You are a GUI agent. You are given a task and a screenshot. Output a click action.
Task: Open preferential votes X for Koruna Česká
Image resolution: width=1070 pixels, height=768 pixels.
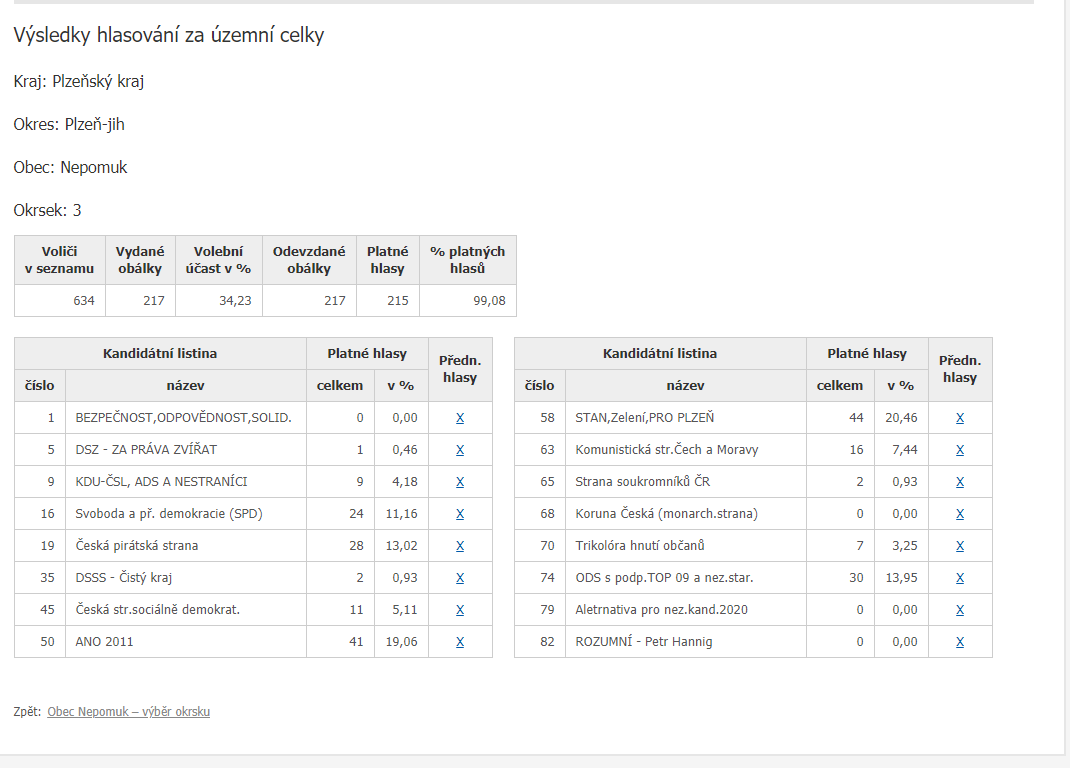pyautogui.click(x=960, y=514)
